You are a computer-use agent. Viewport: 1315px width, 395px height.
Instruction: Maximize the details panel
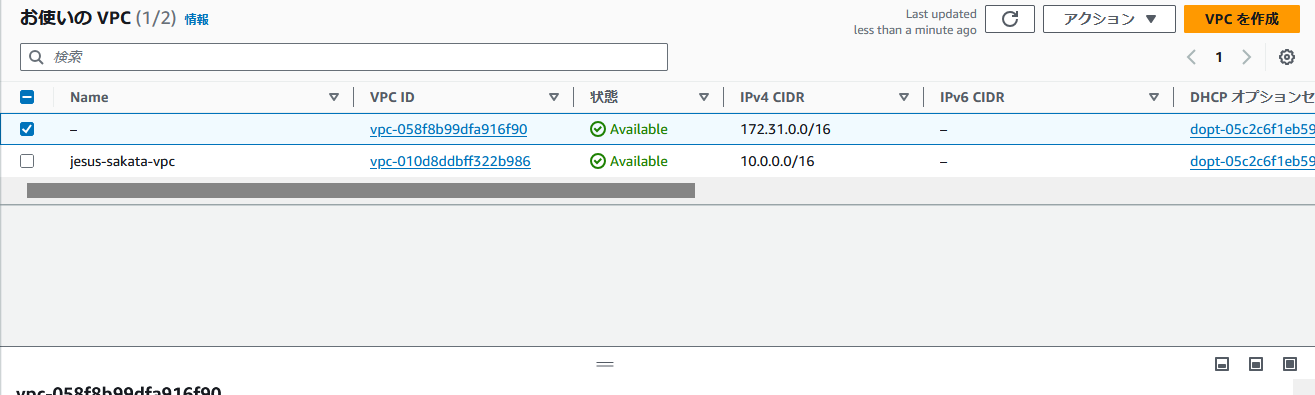click(1290, 364)
